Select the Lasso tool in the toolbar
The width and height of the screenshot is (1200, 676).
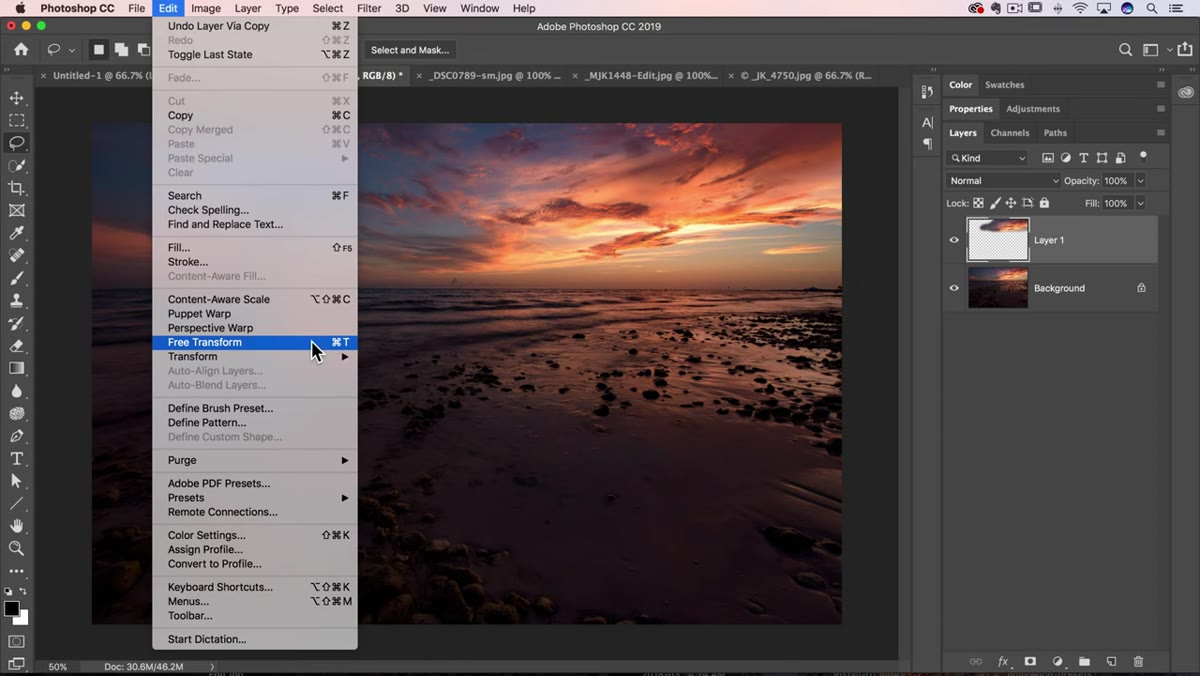[17, 143]
